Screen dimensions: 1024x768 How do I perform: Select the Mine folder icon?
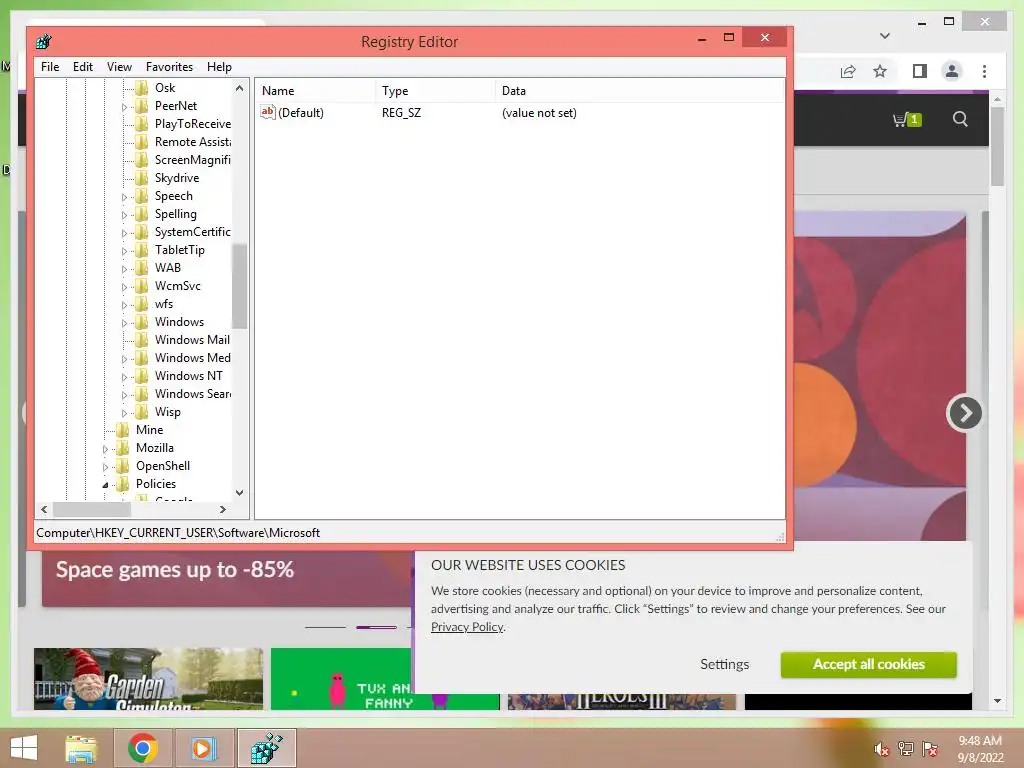[x=123, y=430]
